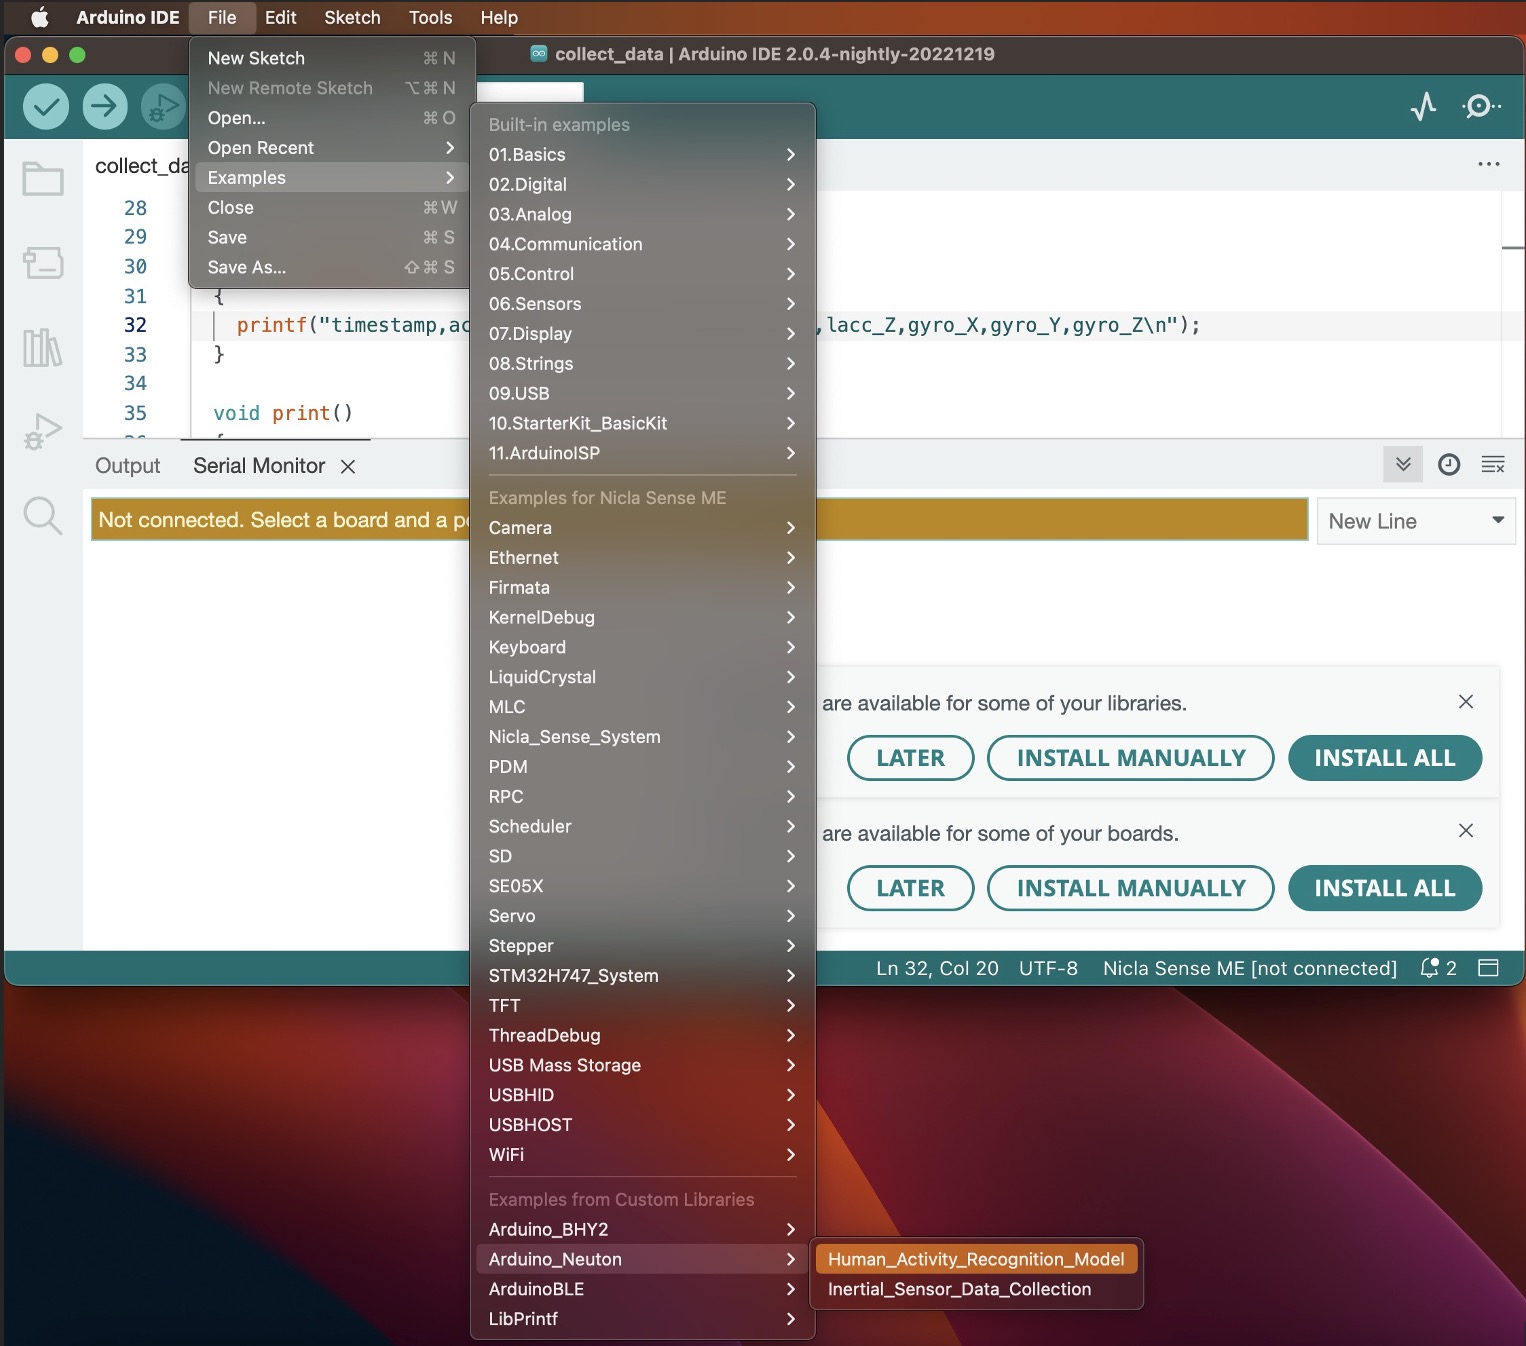Dismiss the board updates notification
The height and width of the screenshot is (1346, 1526).
coord(1466,831)
